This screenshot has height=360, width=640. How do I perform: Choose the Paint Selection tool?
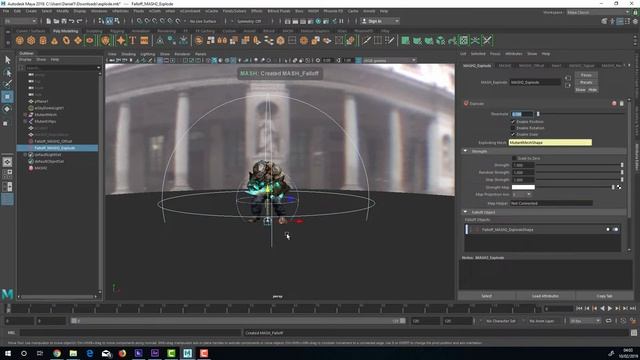(x=7, y=84)
